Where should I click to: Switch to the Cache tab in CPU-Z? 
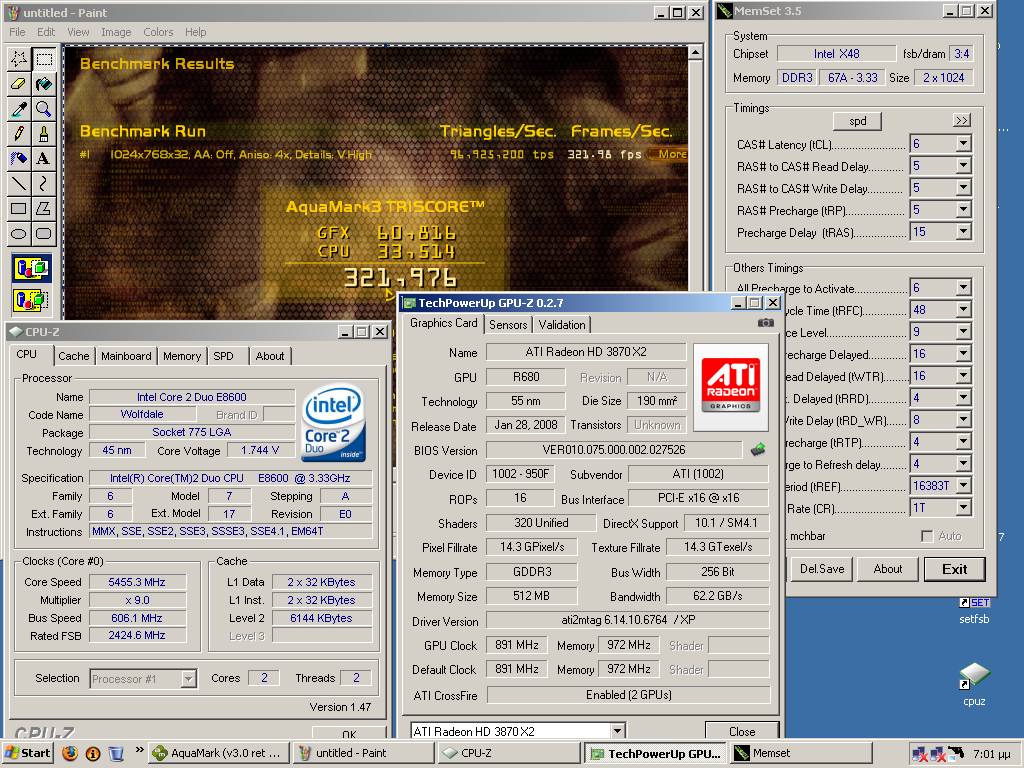[x=73, y=356]
